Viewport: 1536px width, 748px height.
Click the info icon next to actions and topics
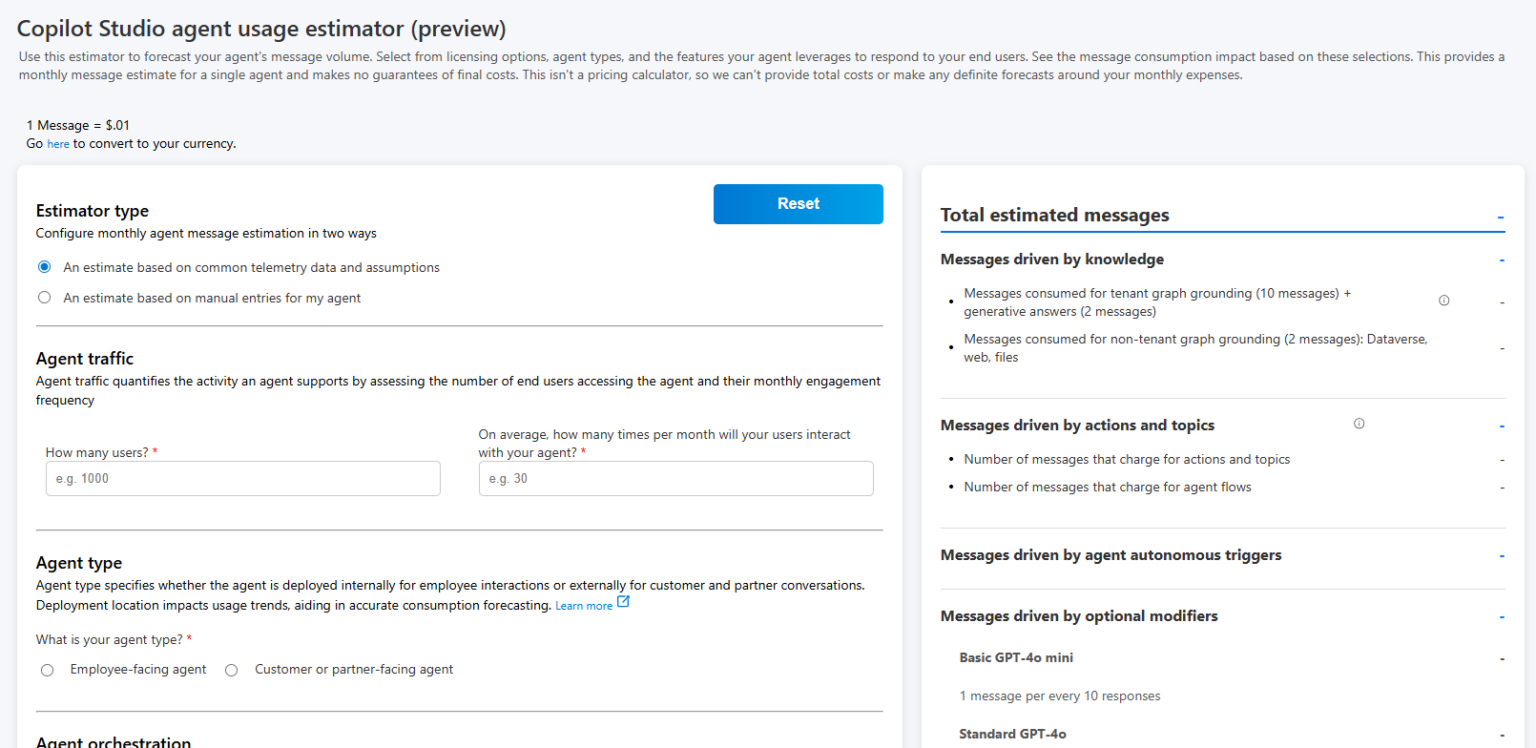point(1358,423)
